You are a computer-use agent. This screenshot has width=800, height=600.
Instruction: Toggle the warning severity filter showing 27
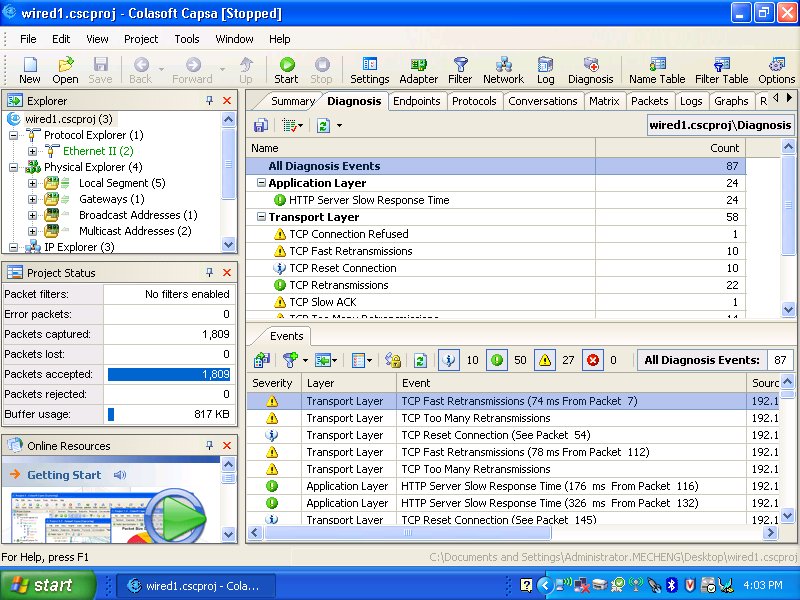(x=545, y=360)
